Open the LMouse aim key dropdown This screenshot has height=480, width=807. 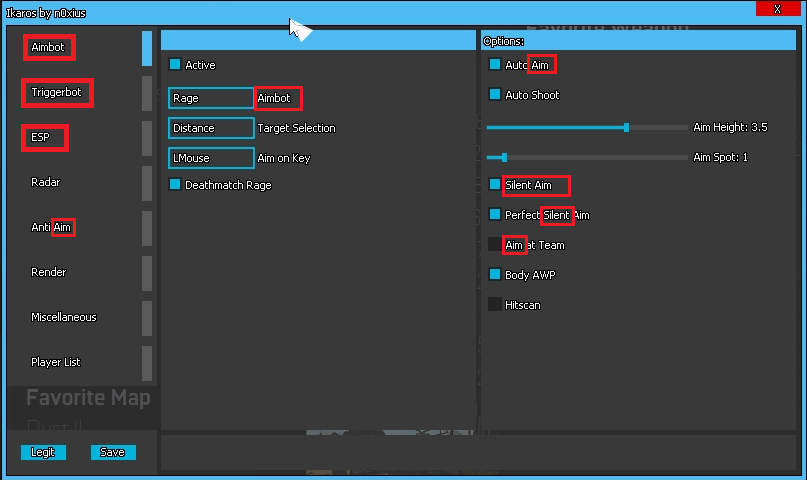[211, 158]
